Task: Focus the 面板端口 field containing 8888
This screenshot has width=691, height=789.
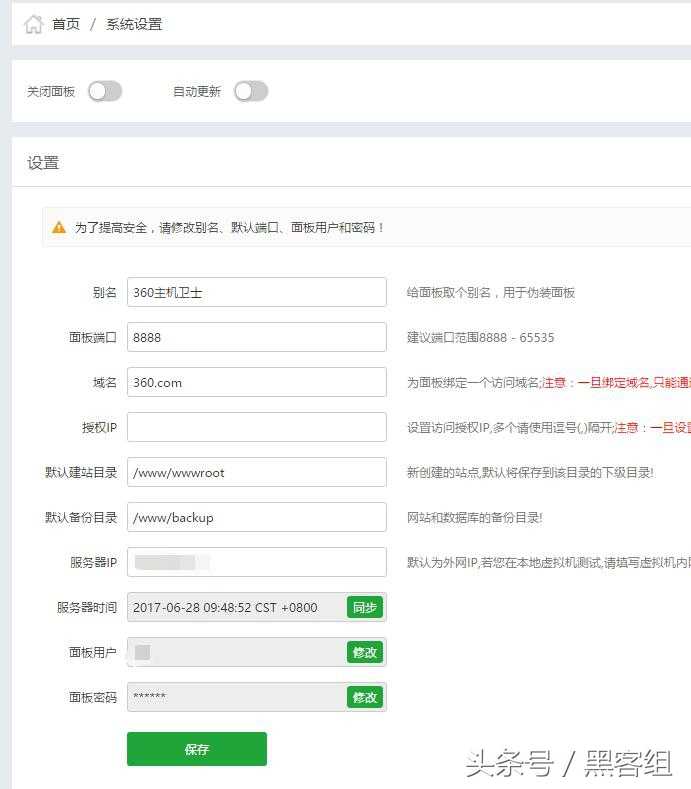Action: point(257,337)
